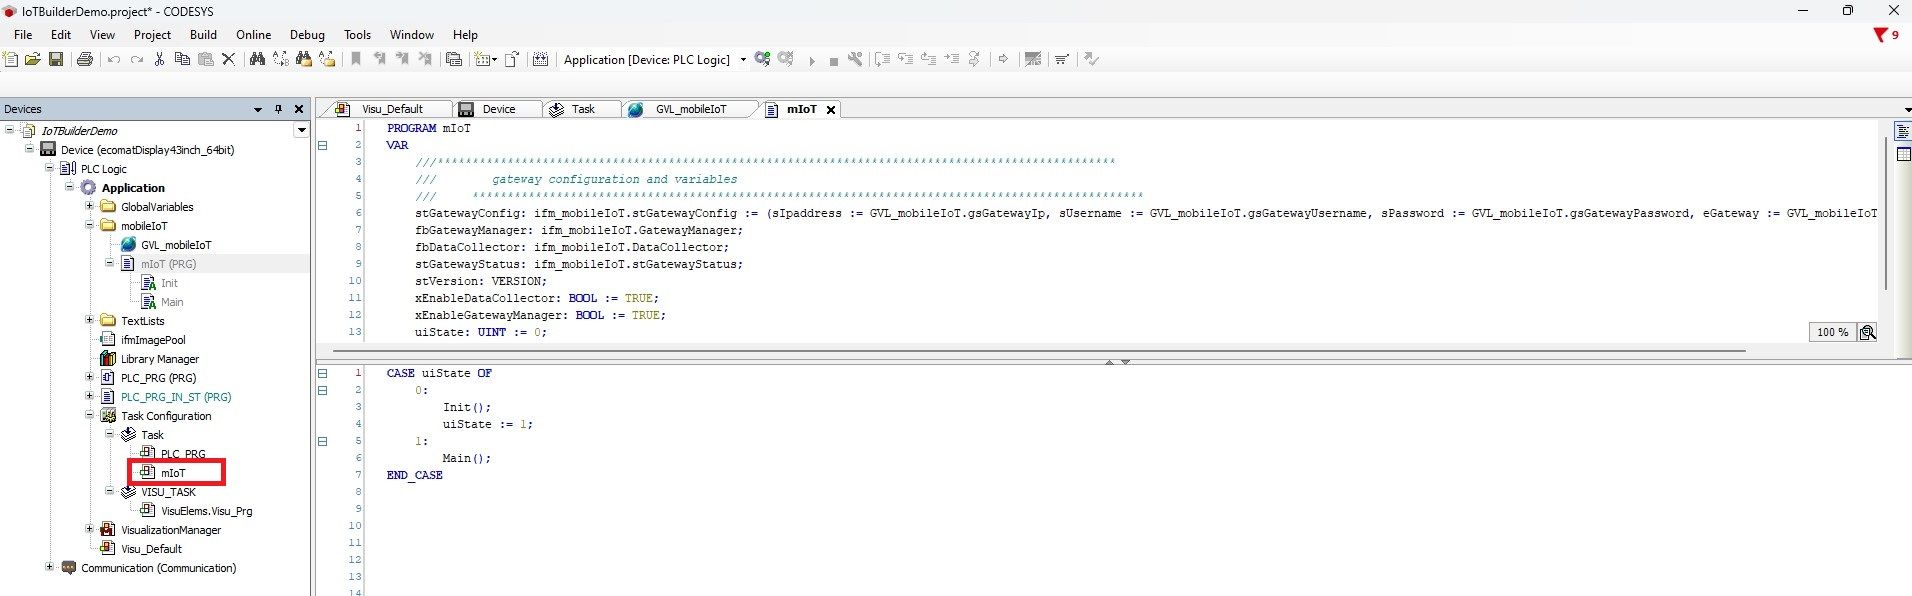Delete selection with the X icon

coord(228,59)
